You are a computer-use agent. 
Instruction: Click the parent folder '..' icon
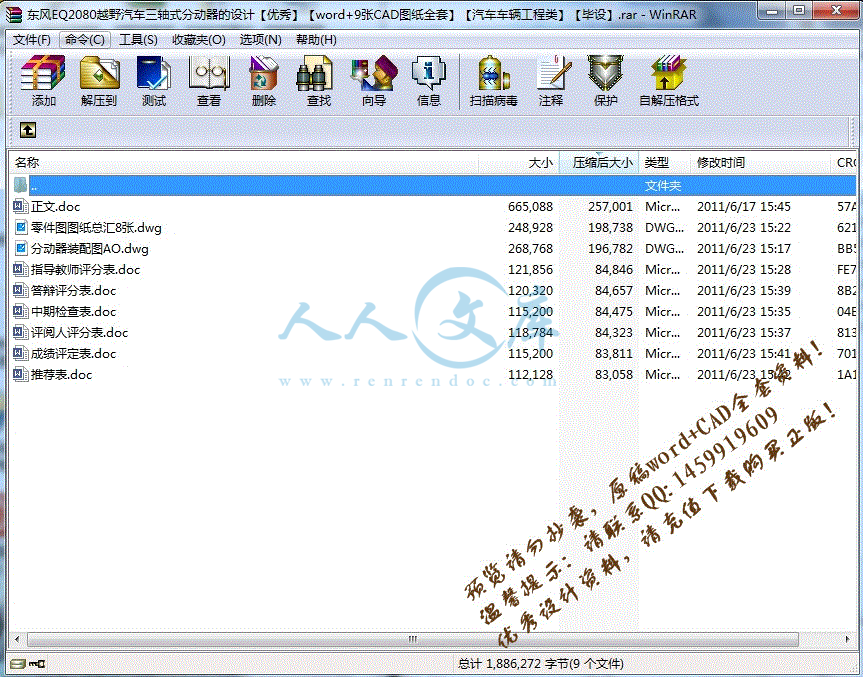click(20, 185)
